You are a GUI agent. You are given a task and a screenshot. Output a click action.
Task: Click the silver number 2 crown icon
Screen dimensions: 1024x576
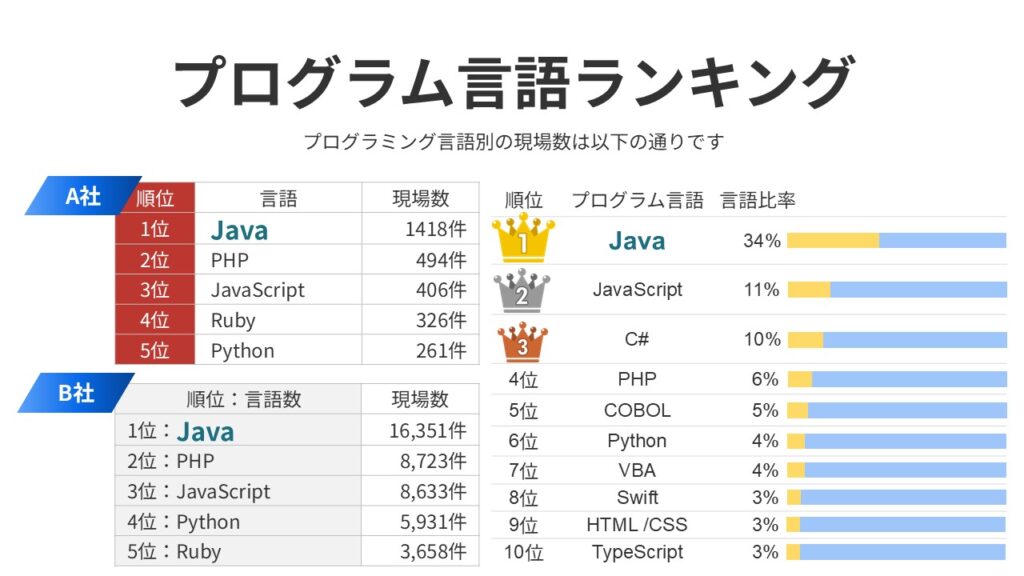point(522,290)
